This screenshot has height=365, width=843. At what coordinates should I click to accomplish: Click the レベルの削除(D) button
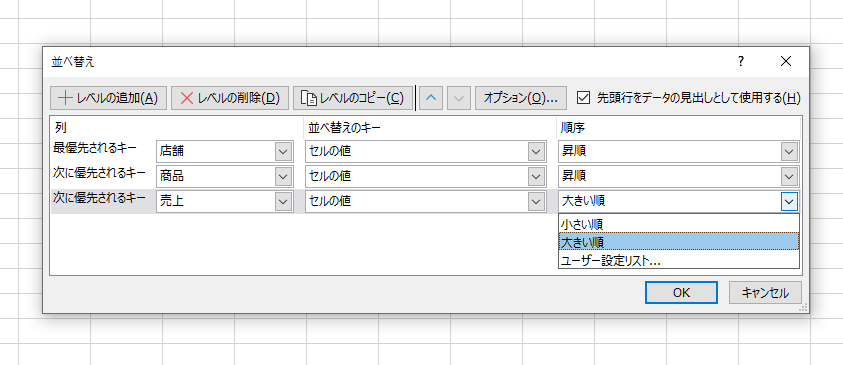(x=230, y=98)
